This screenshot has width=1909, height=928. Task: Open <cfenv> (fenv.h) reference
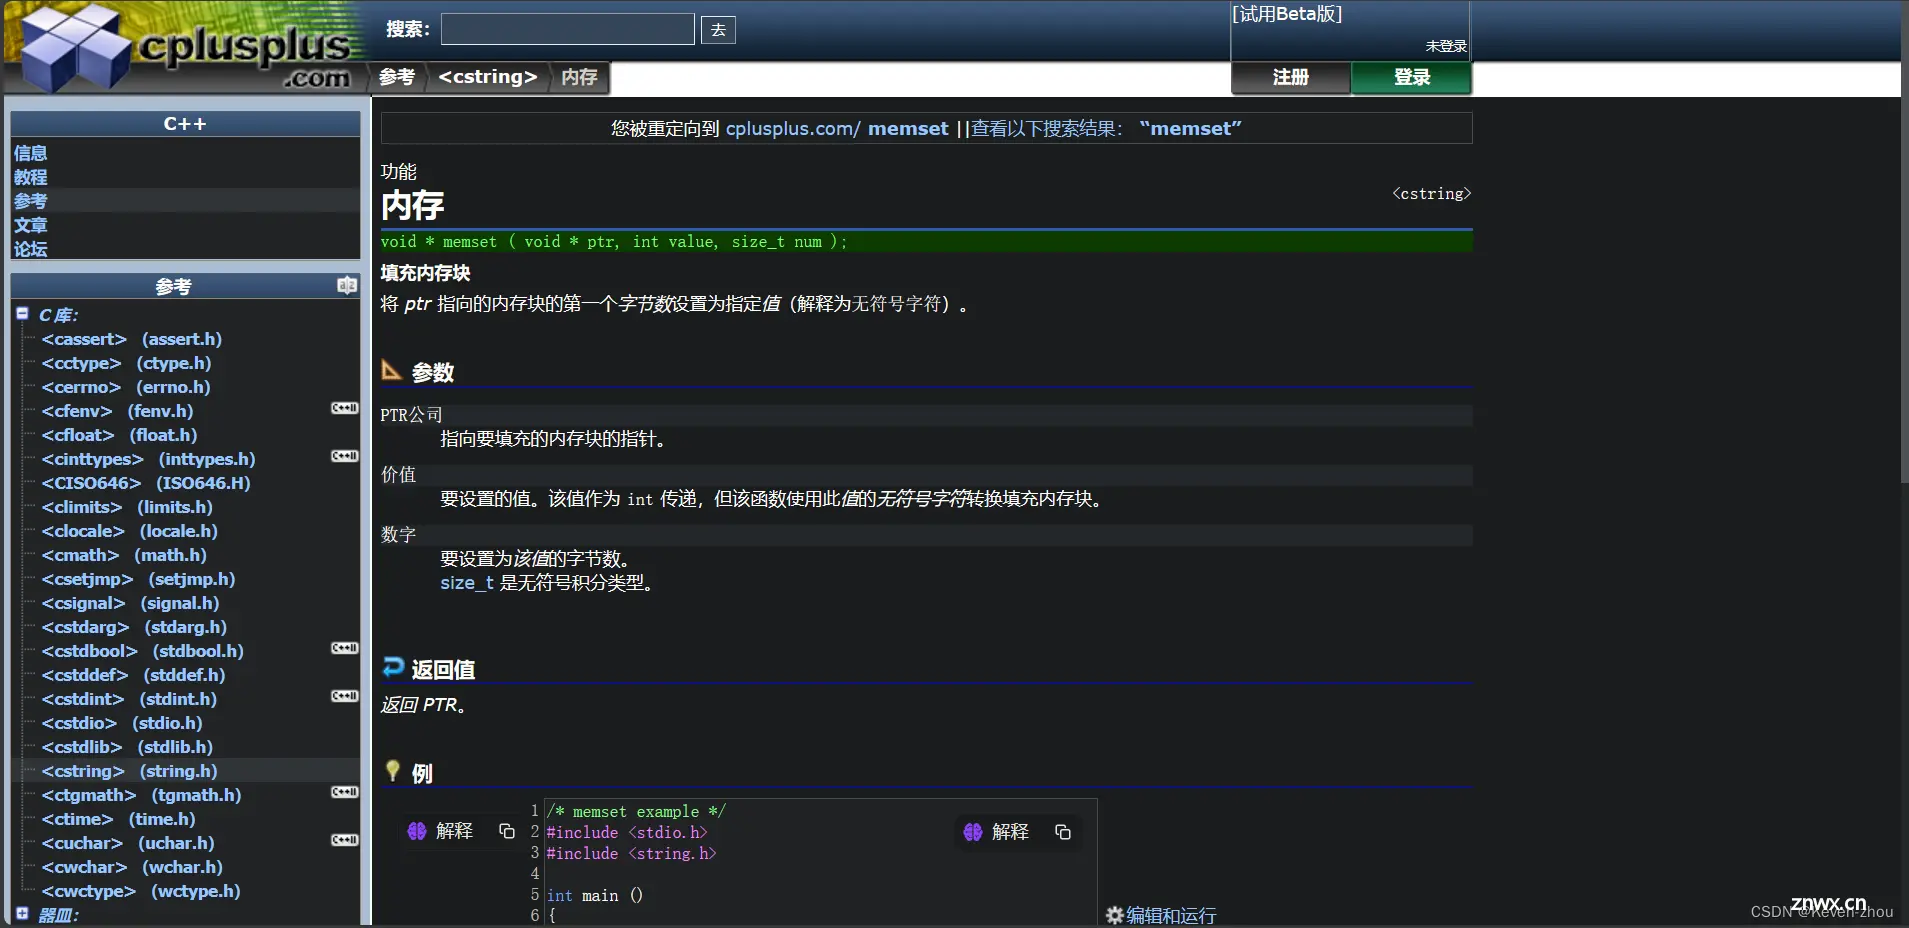click(x=117, y=411)
